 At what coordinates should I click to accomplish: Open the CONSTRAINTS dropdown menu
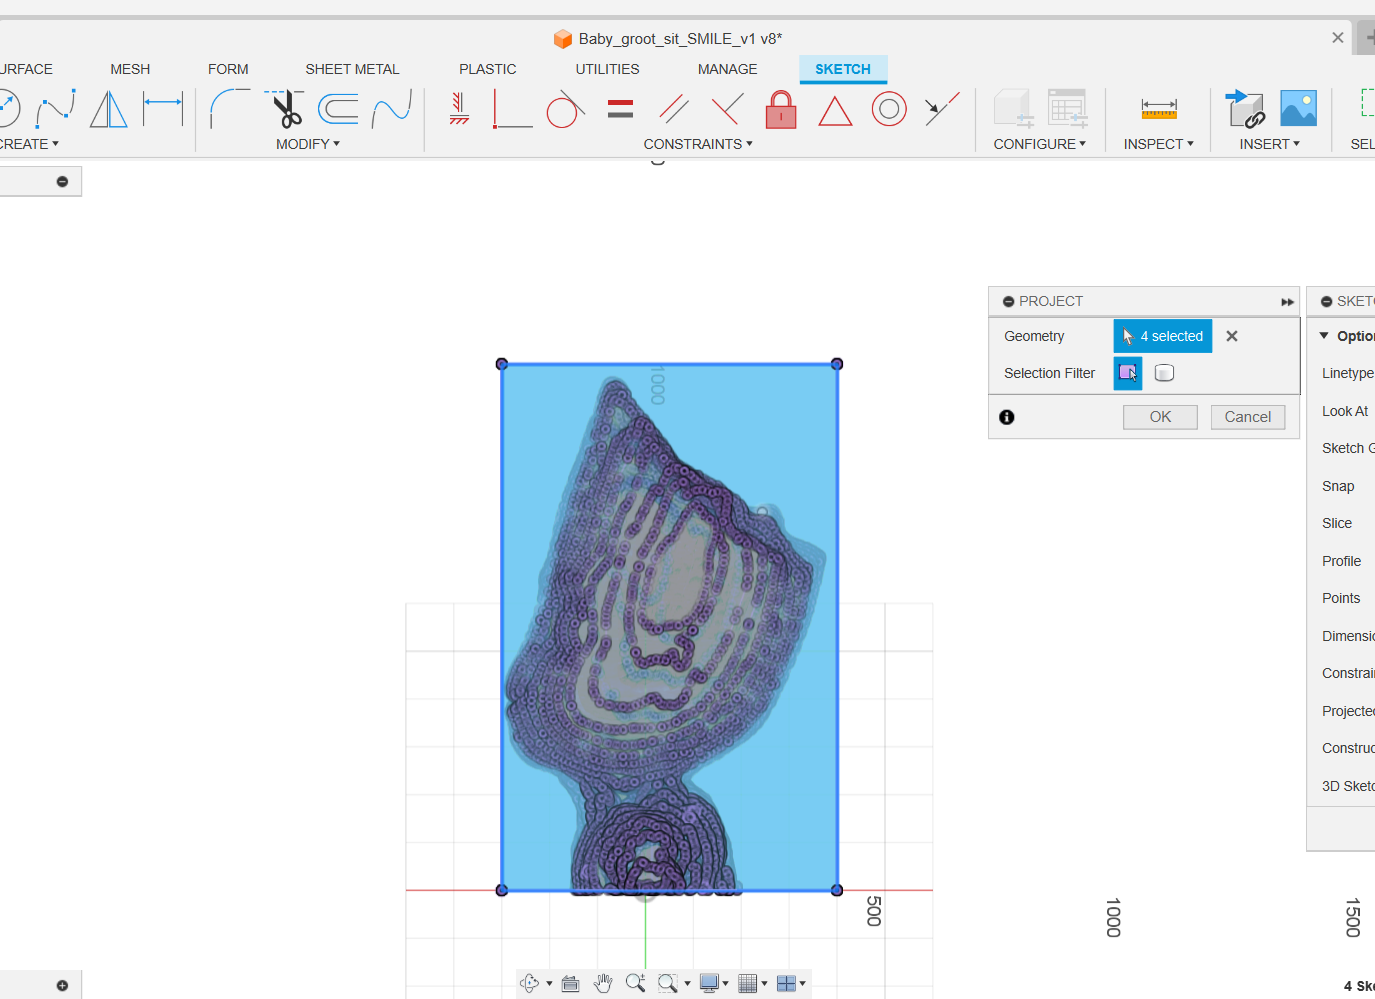pyautogui.click(x=698, y=144)
